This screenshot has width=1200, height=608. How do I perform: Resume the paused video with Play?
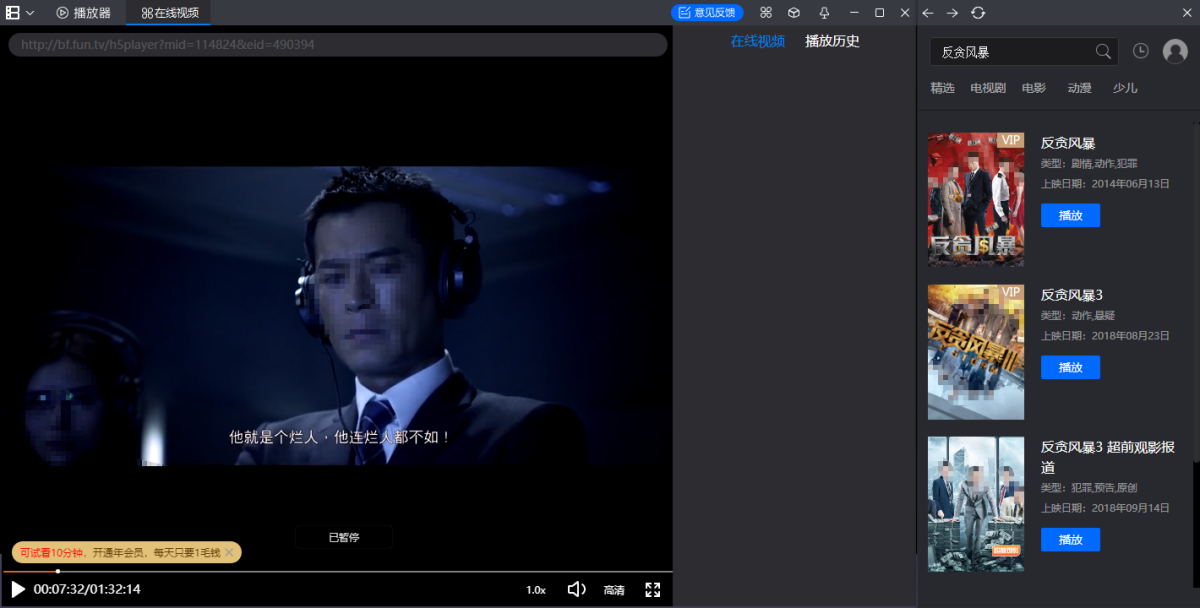18,589
